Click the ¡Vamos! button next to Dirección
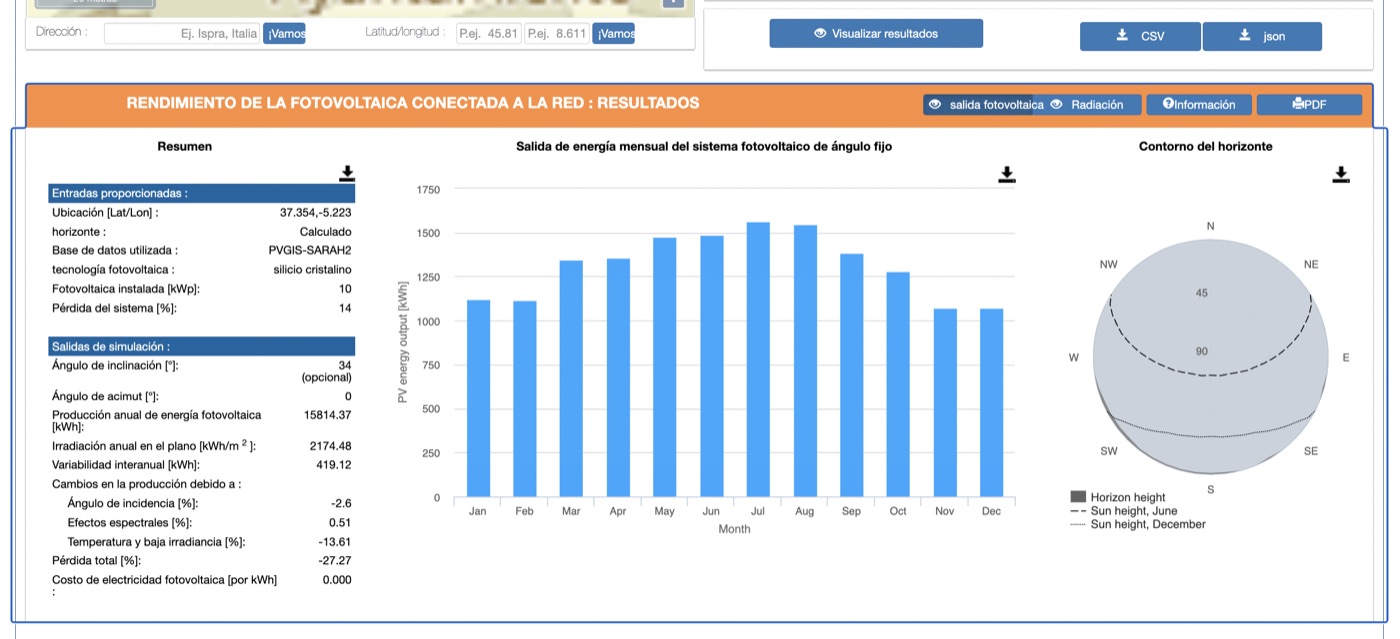This screenshot has width=1400, height=639. (285, 33)
